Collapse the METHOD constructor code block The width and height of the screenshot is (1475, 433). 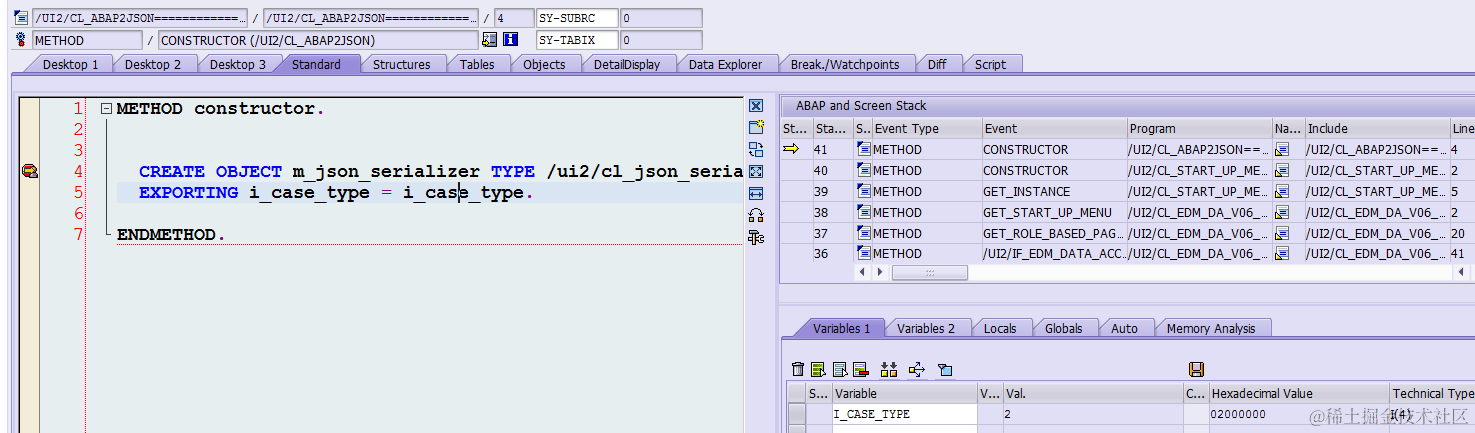[x=105, y=109]
